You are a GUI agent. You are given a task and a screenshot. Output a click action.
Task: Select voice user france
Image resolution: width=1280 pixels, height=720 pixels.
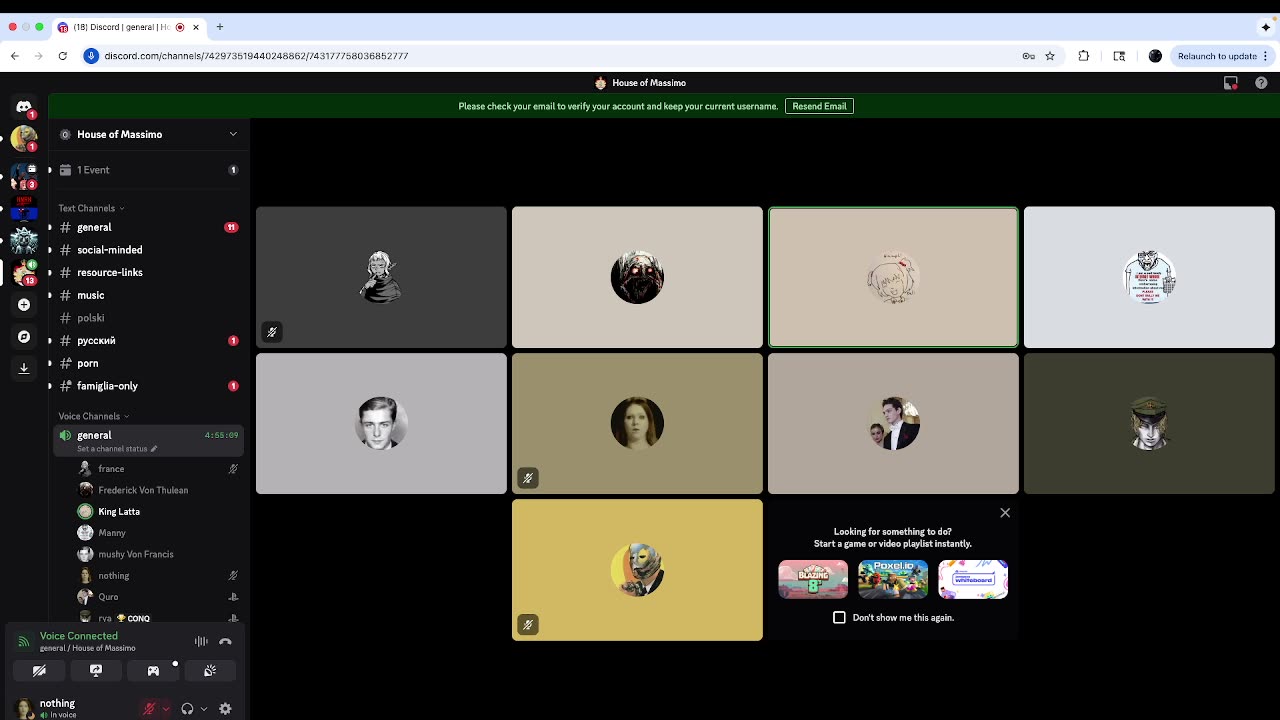pos(158,469)
